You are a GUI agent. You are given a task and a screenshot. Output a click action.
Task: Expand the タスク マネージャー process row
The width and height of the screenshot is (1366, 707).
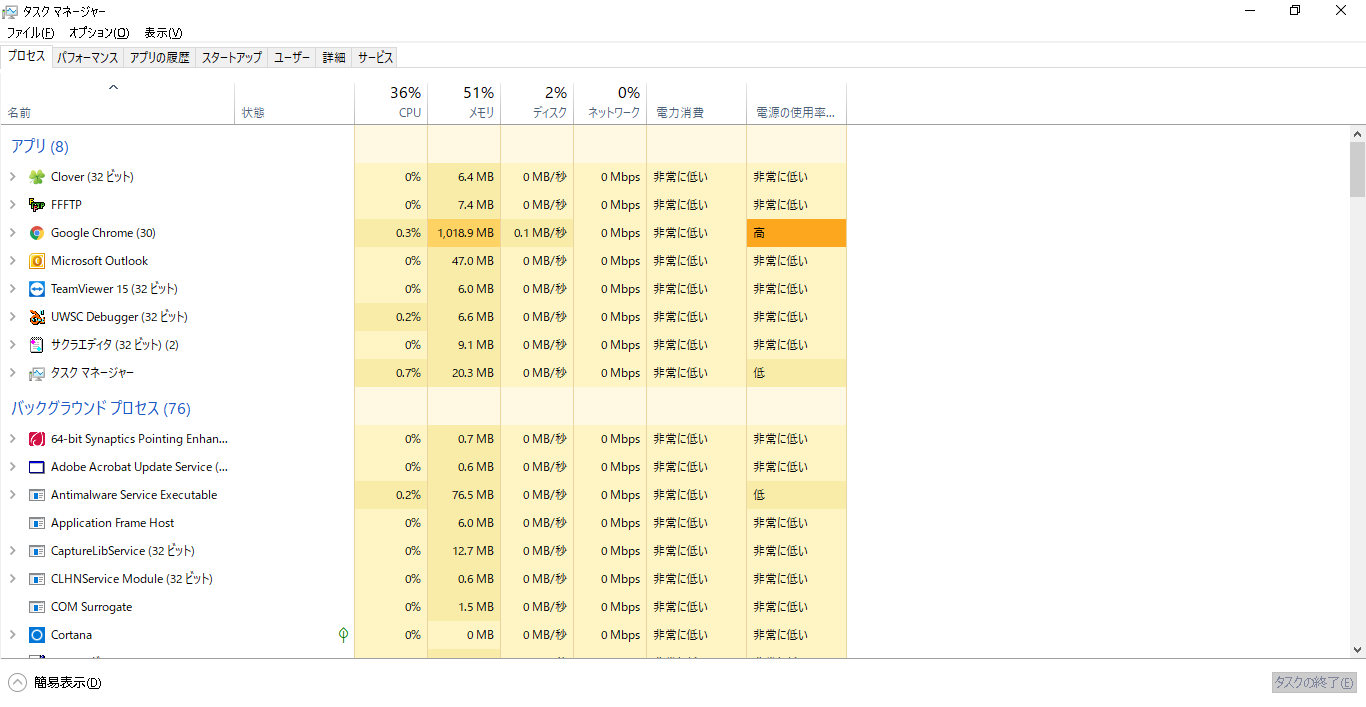tap(12, 373)
